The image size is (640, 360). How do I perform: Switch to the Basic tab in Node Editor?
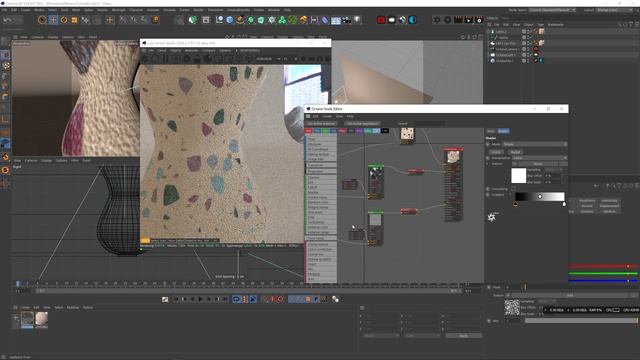point(491,131)
